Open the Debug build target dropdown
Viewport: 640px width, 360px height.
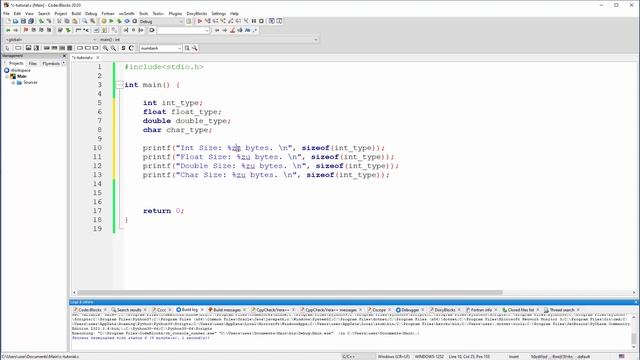pos(161,21)
